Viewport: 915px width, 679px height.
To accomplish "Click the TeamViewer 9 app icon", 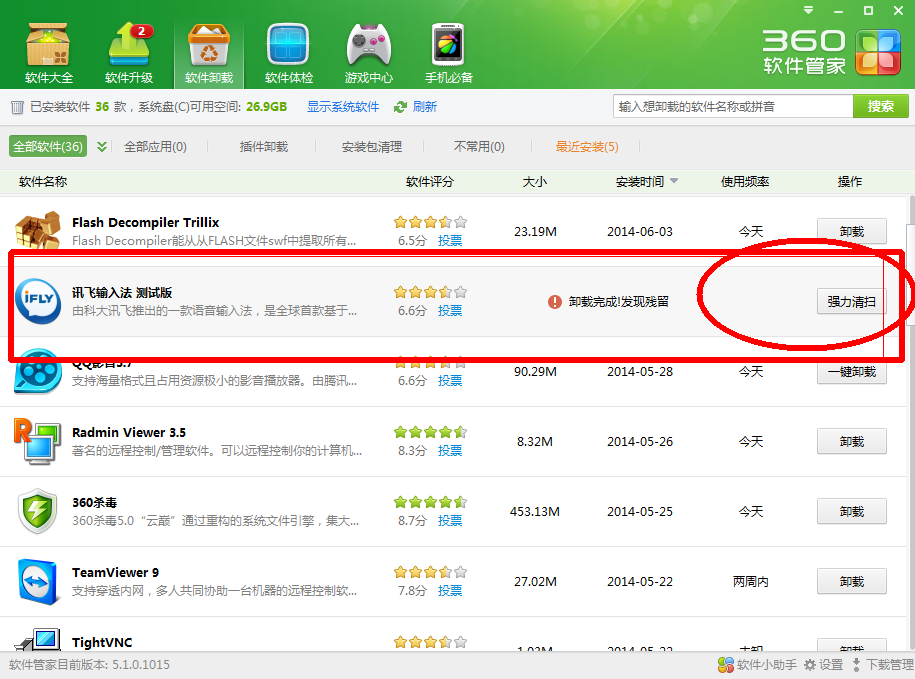I will tap(38, 581).
